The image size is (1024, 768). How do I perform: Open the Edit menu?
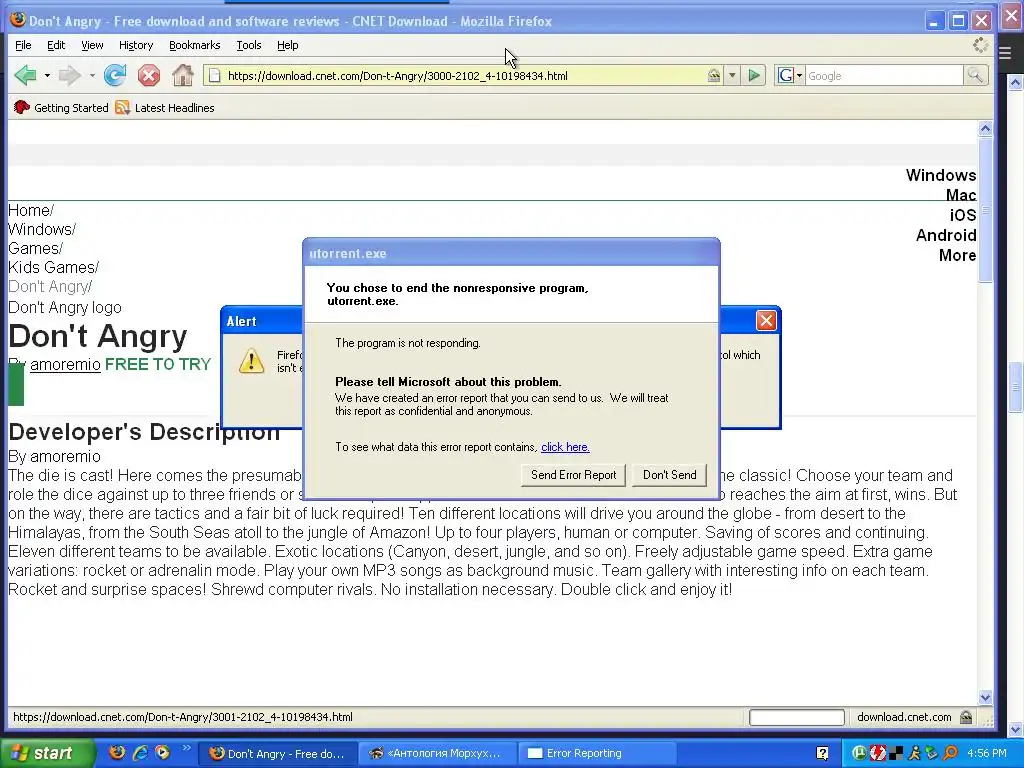[x=56, y=45]
